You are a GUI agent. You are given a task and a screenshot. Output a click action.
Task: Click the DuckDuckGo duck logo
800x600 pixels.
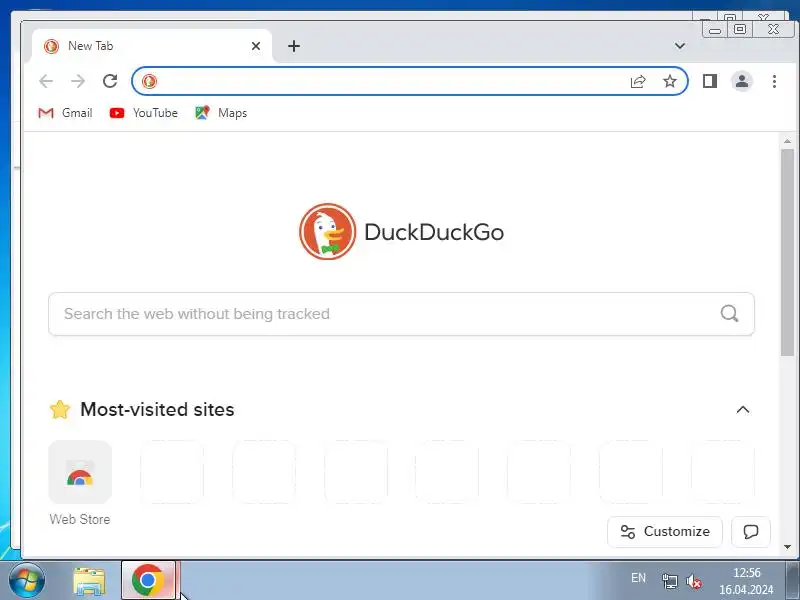[x=328, y=232]
